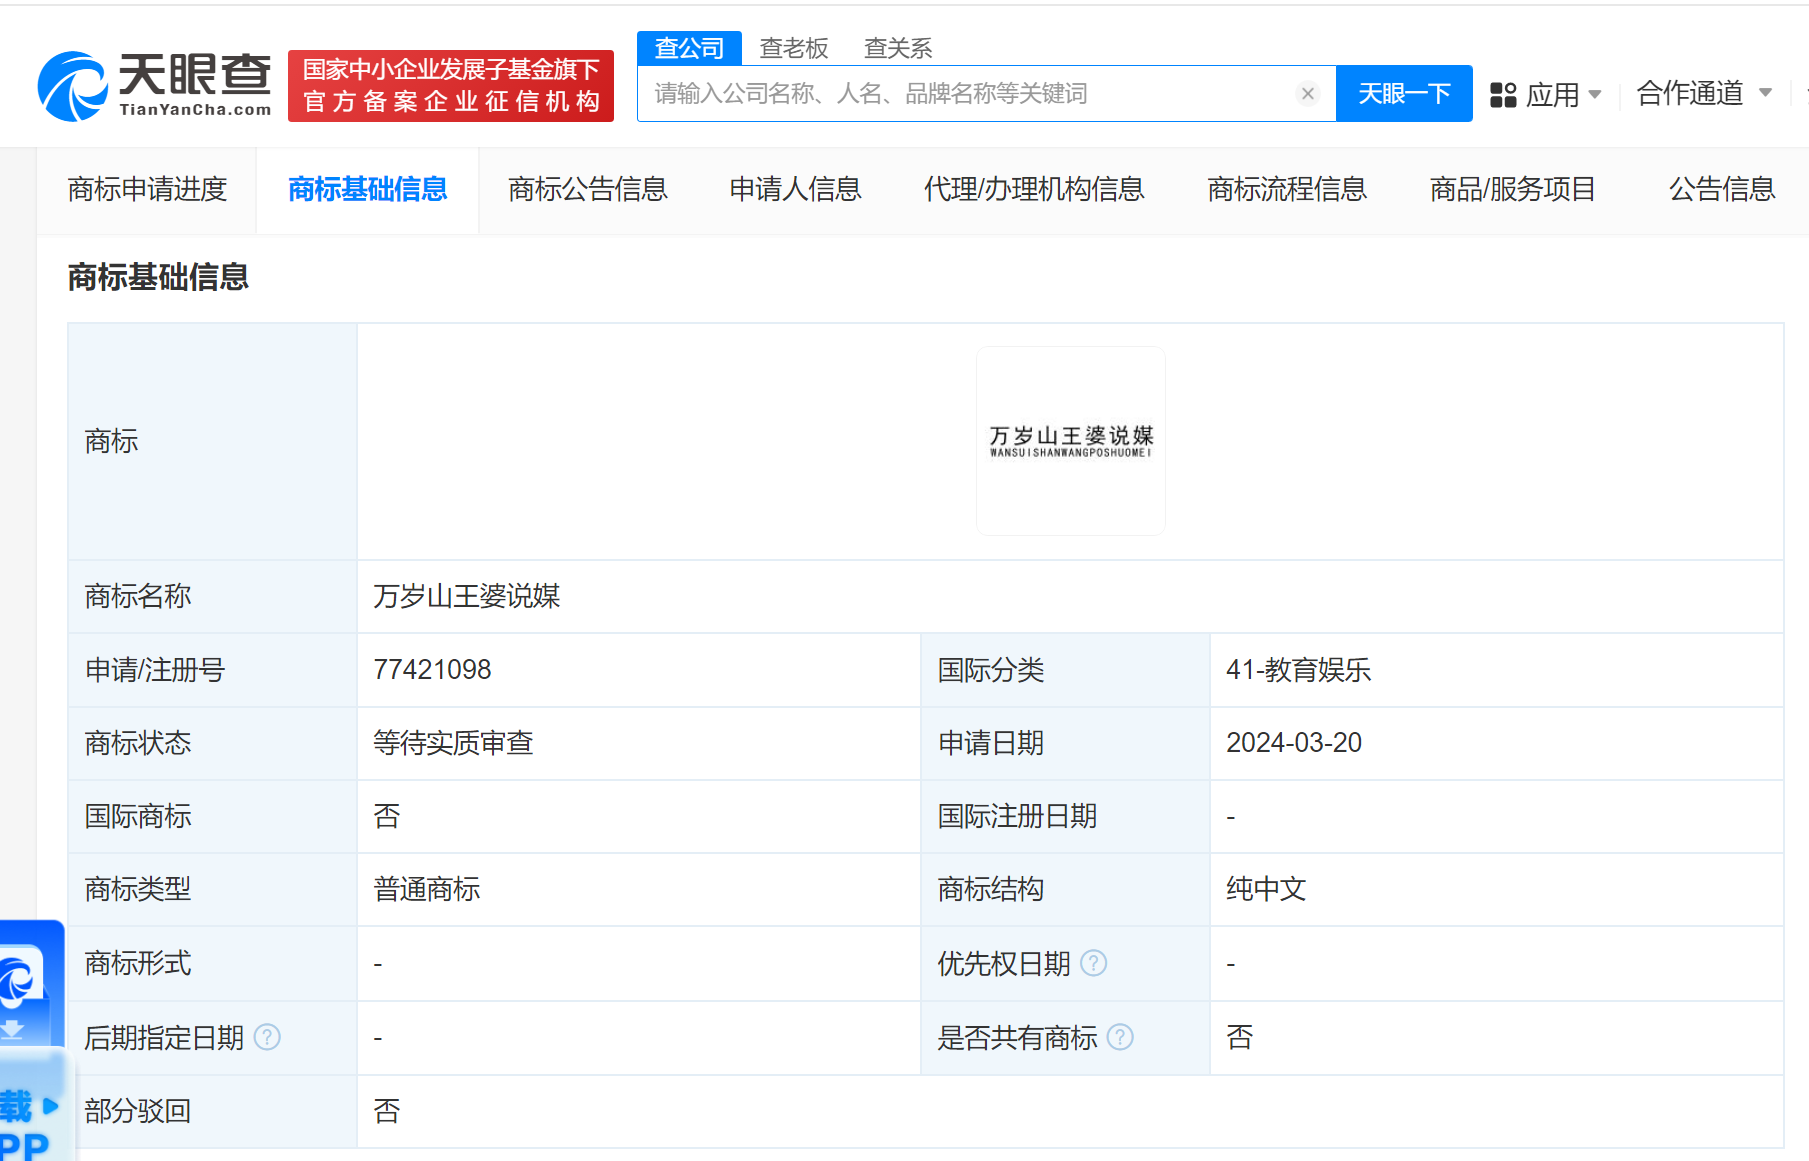Image resolution: width=1809 pixels, height=1161 pixels.
Task: Click into the company name search field
Action: [x=965, y=94]
